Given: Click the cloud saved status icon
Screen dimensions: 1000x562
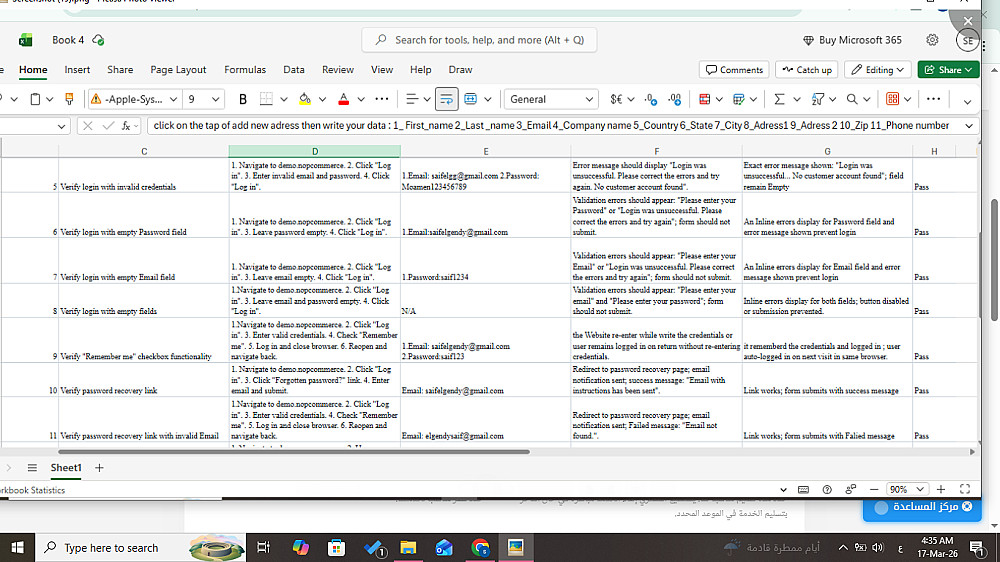Looking at the screenshot, I should 98,40.
